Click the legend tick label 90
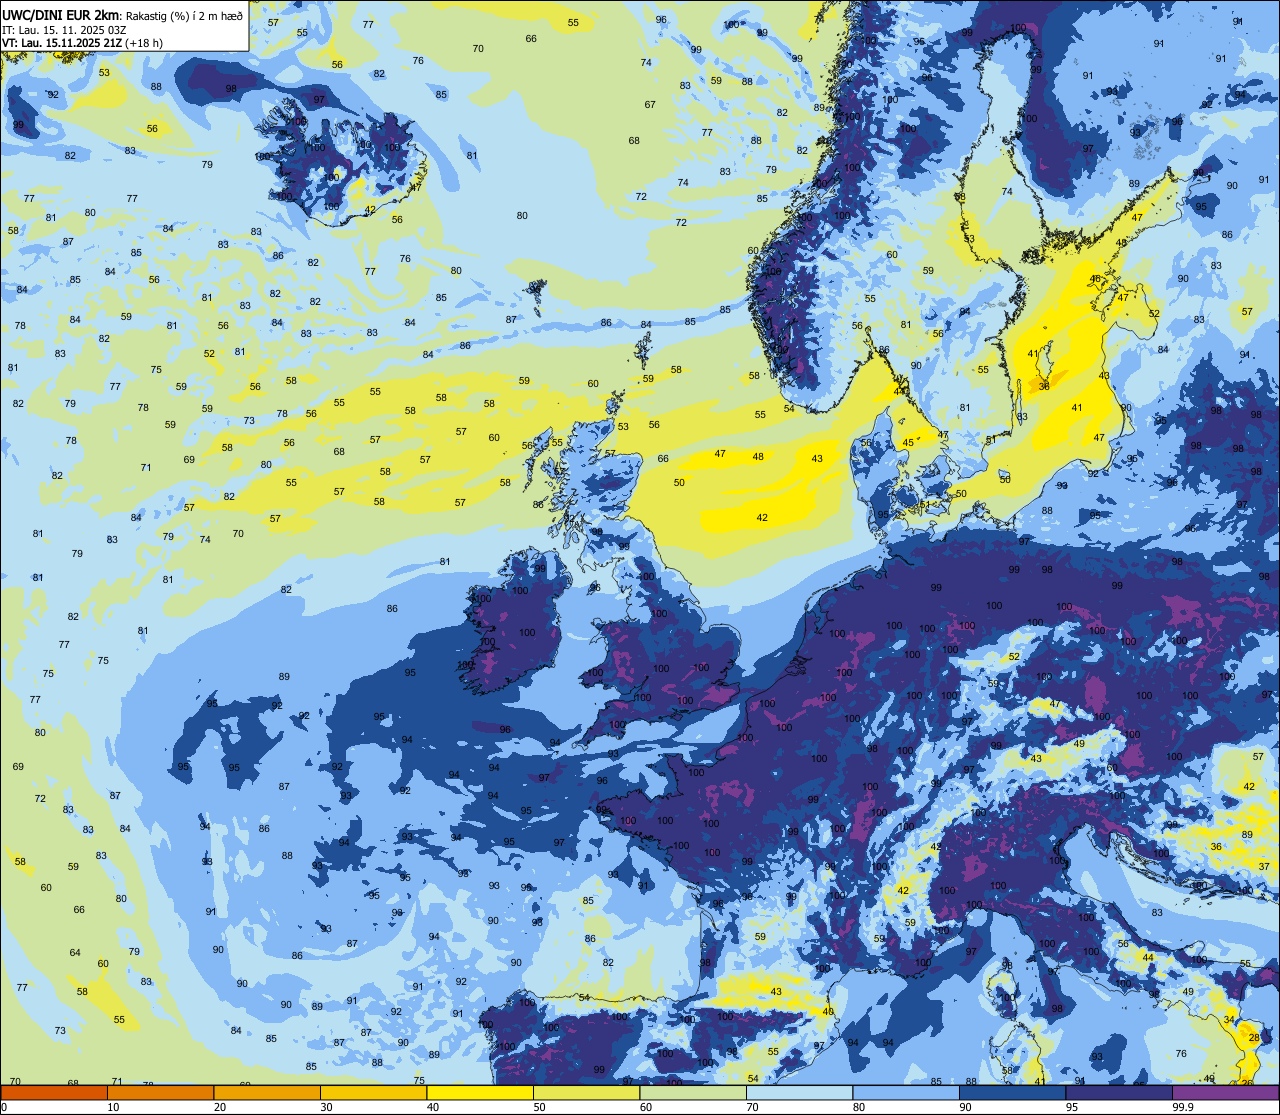 (966, 1107)
